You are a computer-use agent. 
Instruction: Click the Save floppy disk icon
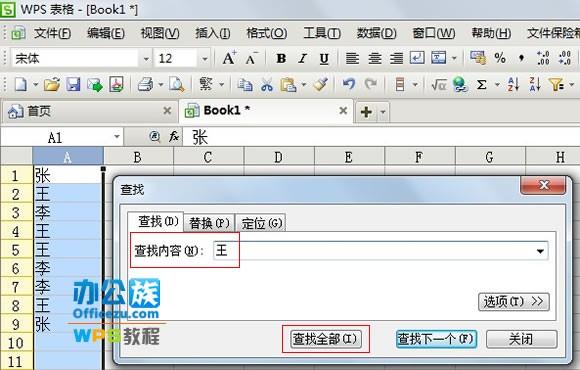[x=73, y=85]
